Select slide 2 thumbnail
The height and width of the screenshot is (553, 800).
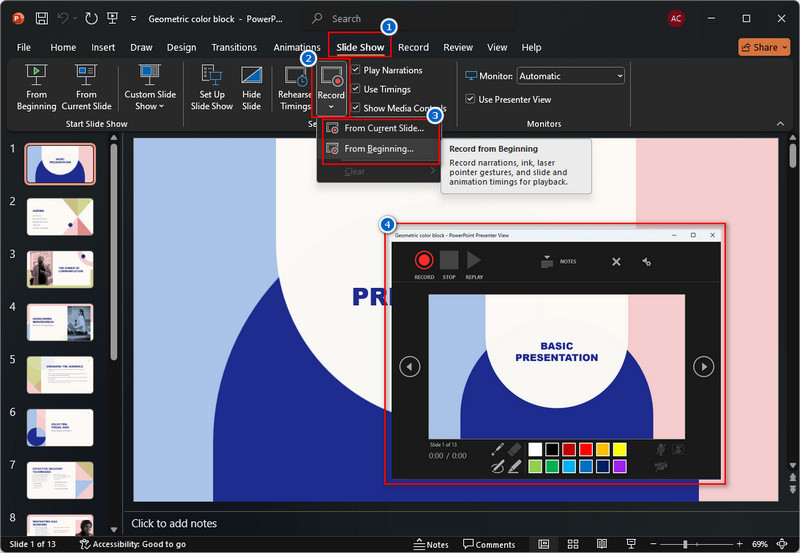(60, 217)
